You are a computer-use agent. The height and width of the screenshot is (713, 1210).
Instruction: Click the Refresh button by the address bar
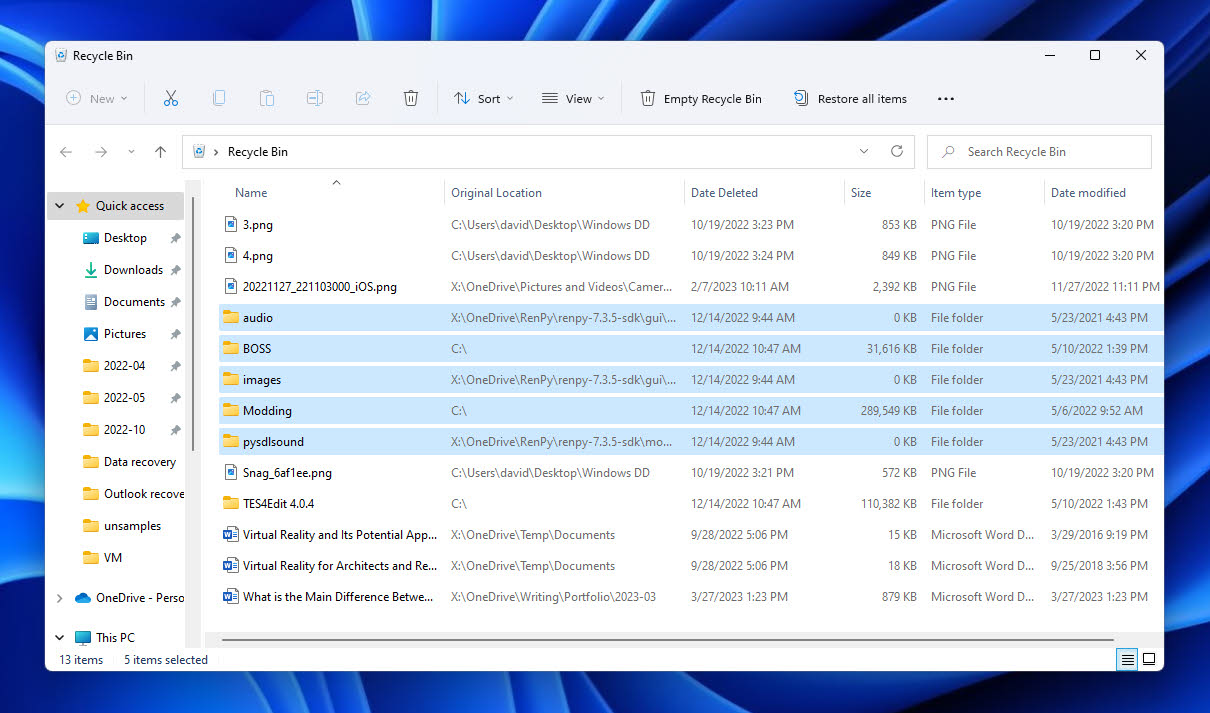pos(897,151)
